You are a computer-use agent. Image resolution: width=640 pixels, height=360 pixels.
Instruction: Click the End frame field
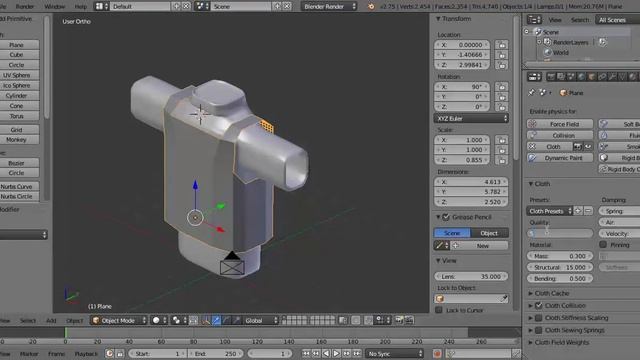click(216, 353)
